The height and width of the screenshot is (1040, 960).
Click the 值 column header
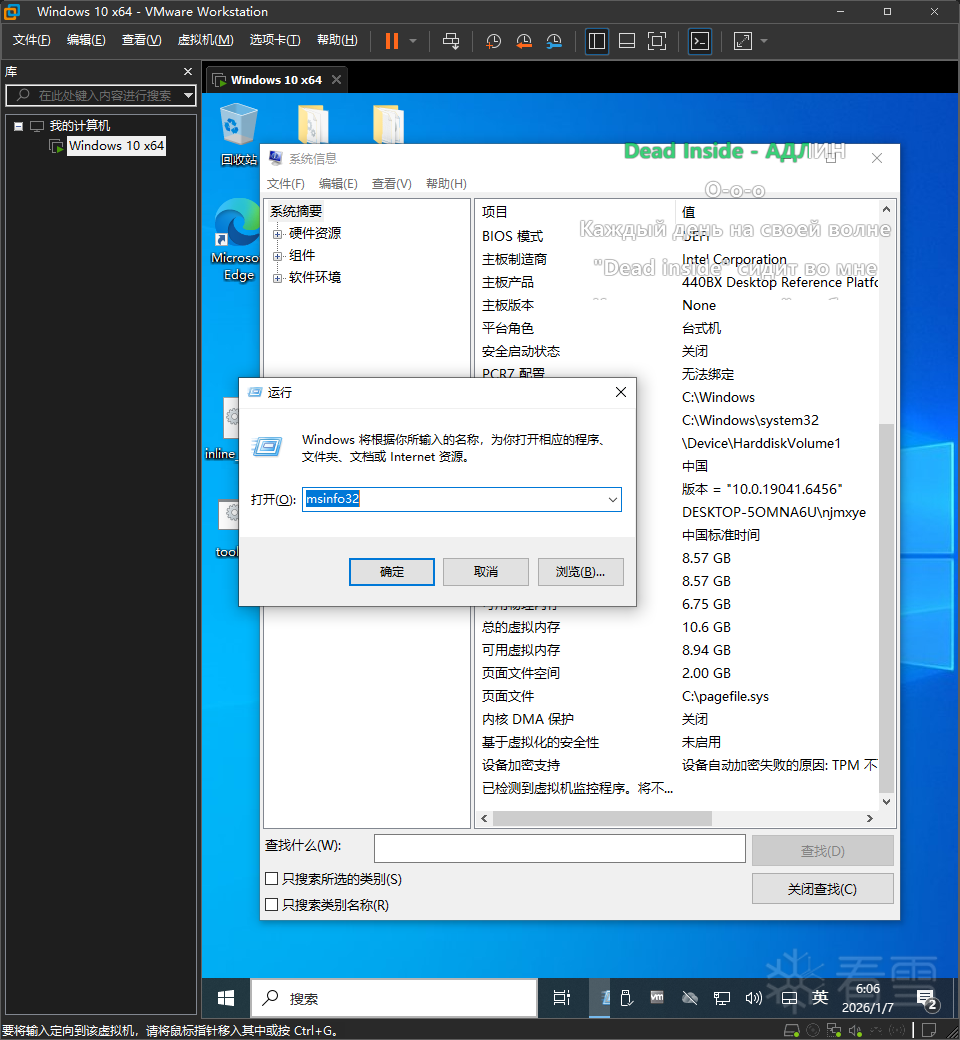click(778, 212)
